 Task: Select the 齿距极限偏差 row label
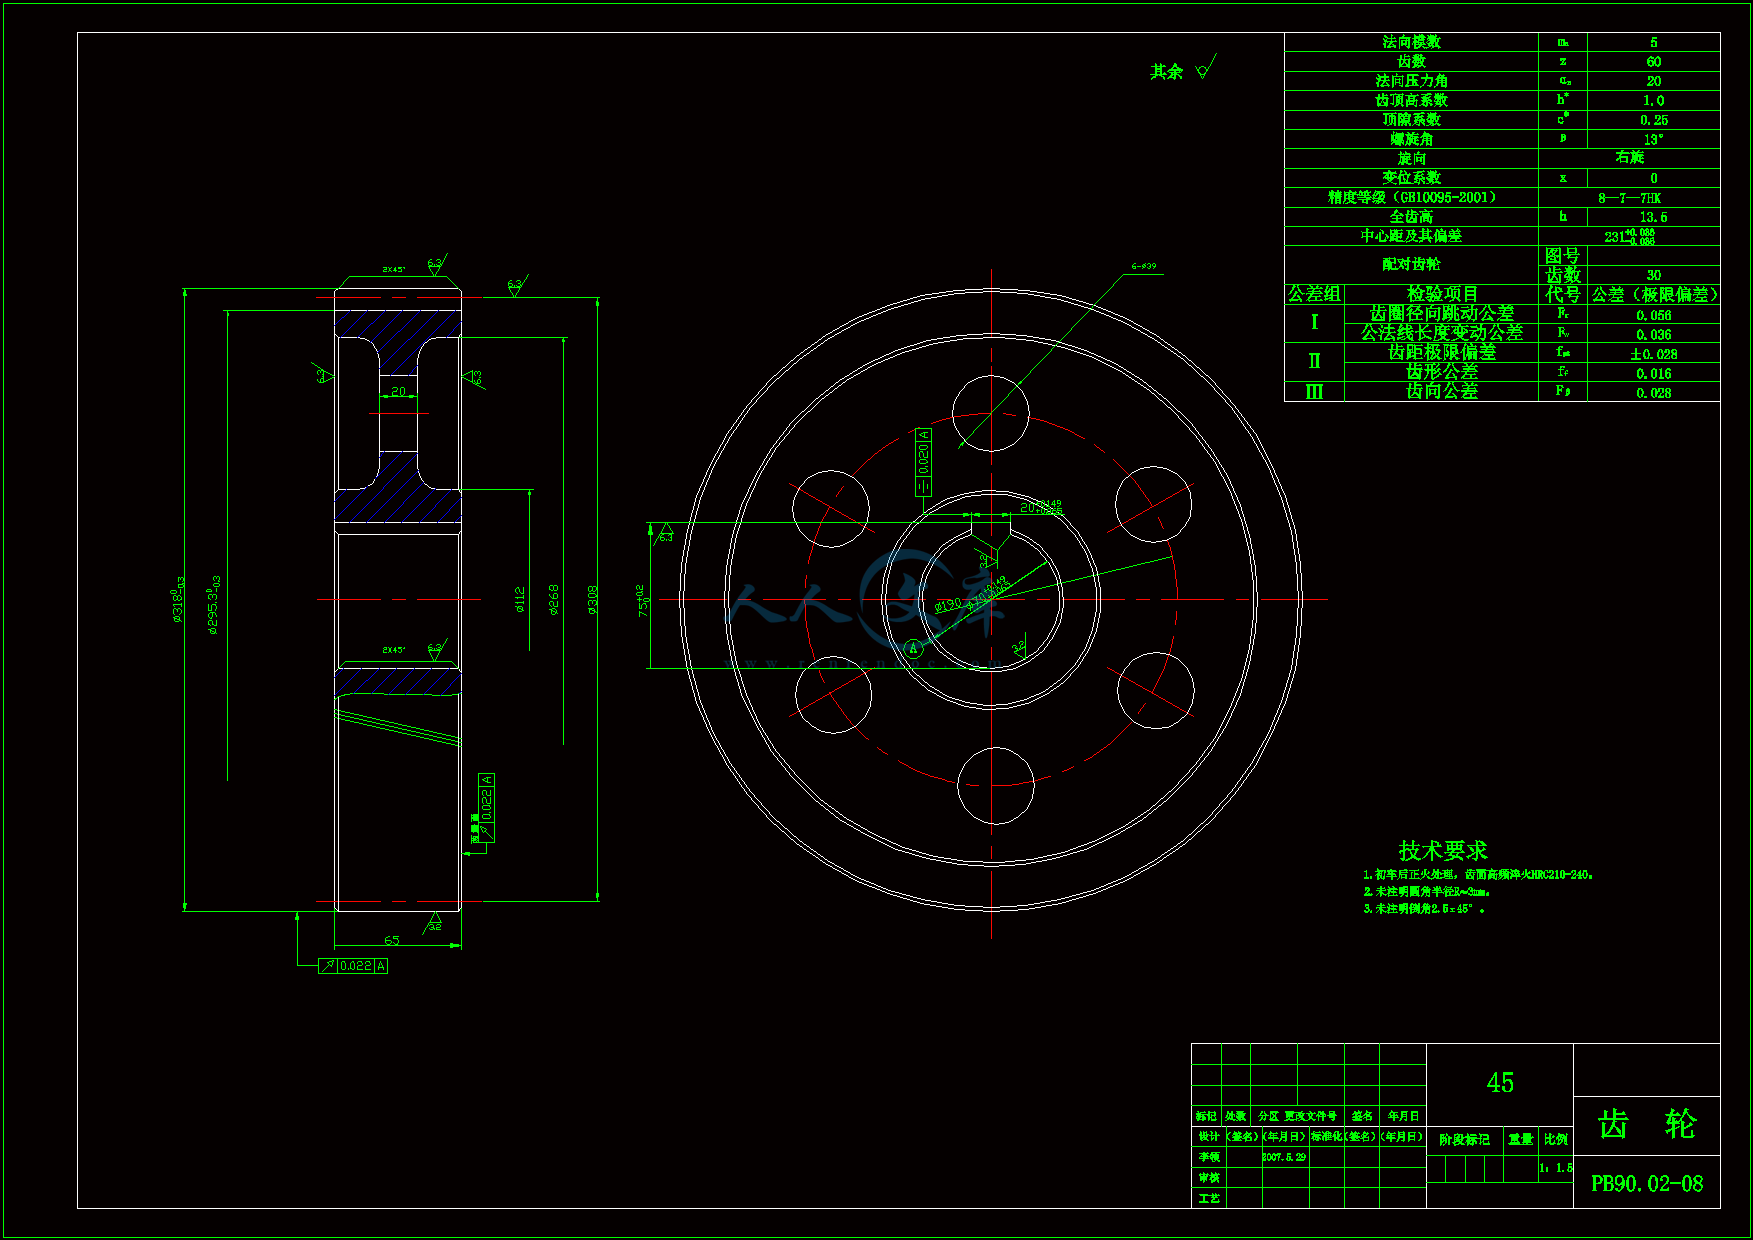(x=1442, y=352)
